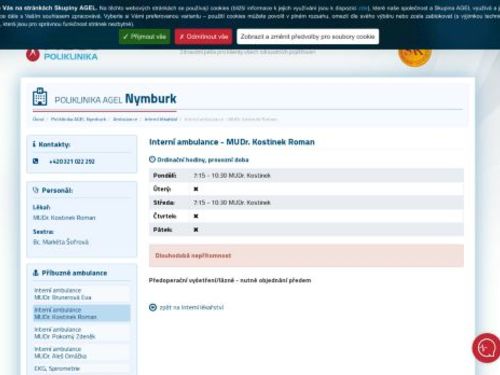Viewport: 500px width, 375px height.
Task: Click the info icon next to Kontakty
Action: click(x=34, y=144)
